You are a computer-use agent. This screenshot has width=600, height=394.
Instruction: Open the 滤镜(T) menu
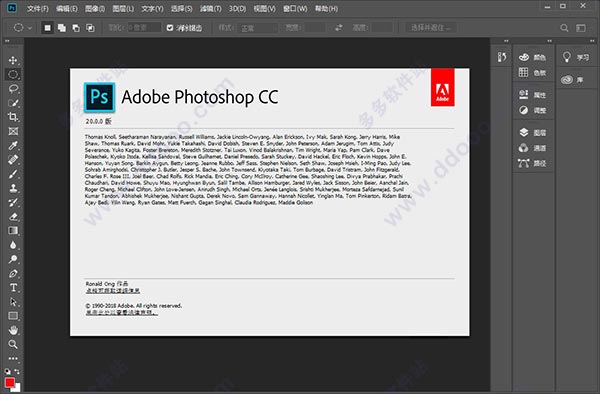click(x=210, y=8)
